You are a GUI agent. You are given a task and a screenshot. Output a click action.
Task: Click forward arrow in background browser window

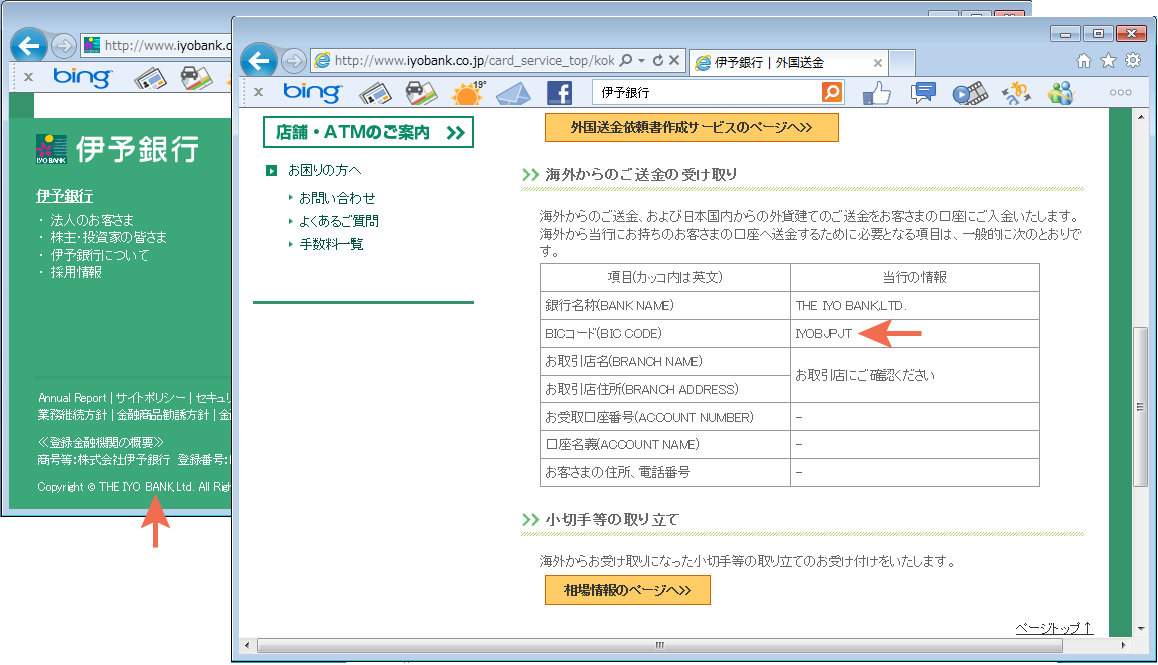[64, 46]
